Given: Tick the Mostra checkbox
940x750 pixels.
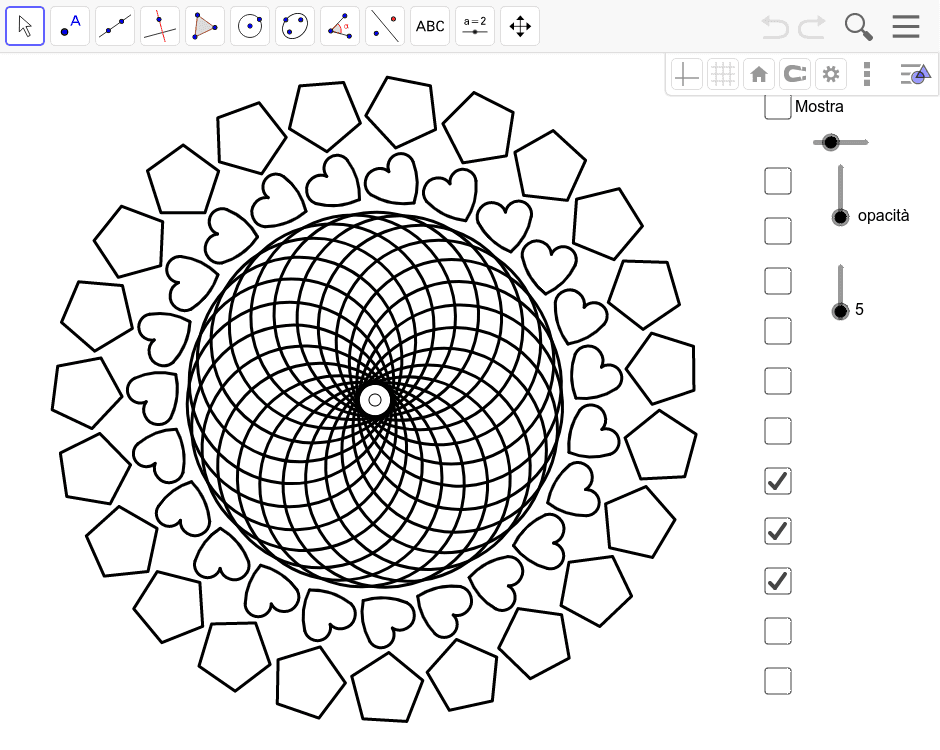Looking at the screenshot, I should [778, 107].
